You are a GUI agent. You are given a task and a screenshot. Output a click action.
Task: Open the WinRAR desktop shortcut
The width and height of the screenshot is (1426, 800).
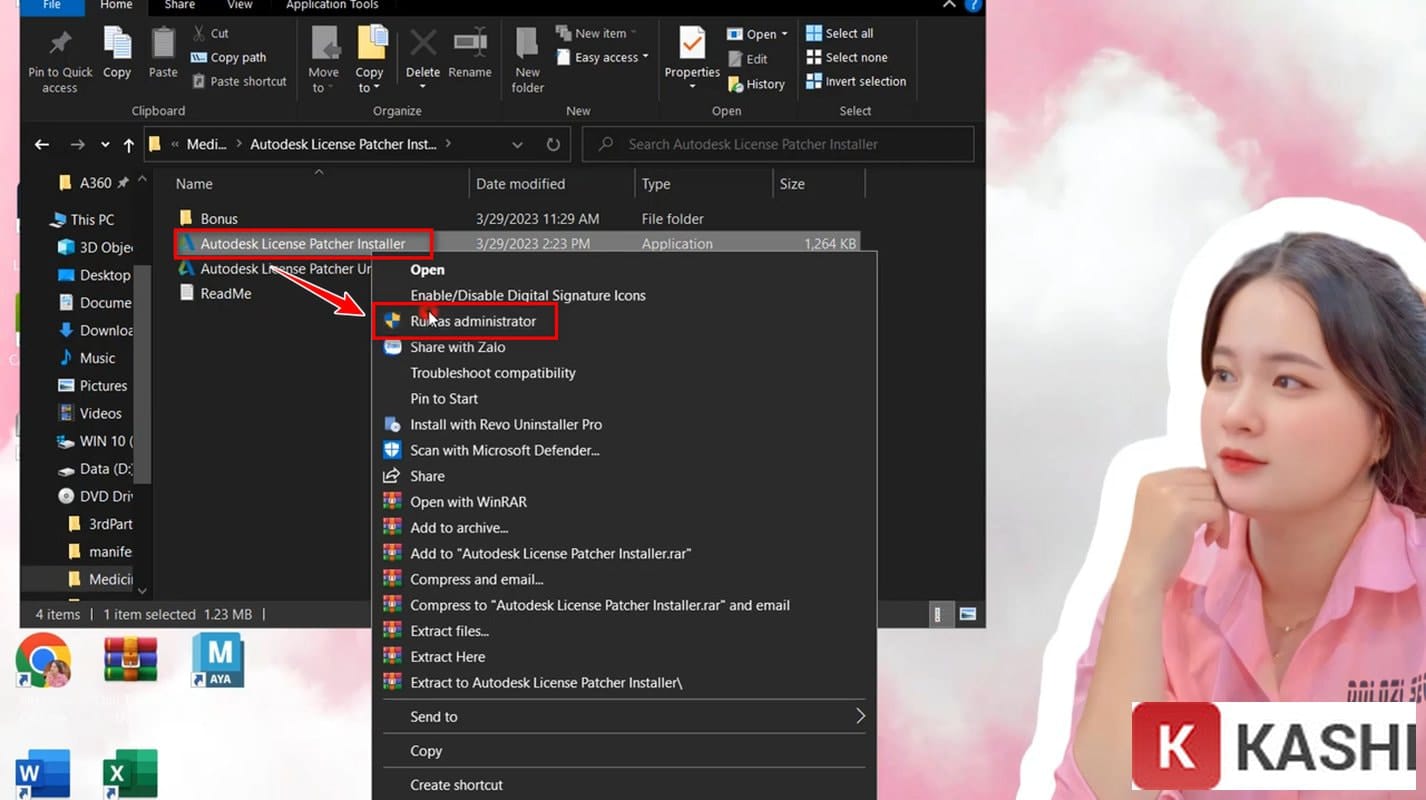(x=131, y=661)
